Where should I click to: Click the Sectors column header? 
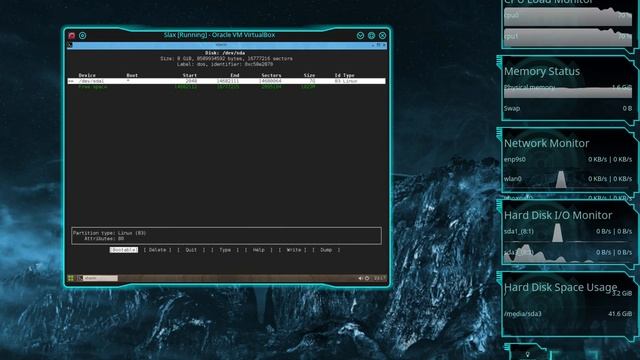tap(271, 76)
